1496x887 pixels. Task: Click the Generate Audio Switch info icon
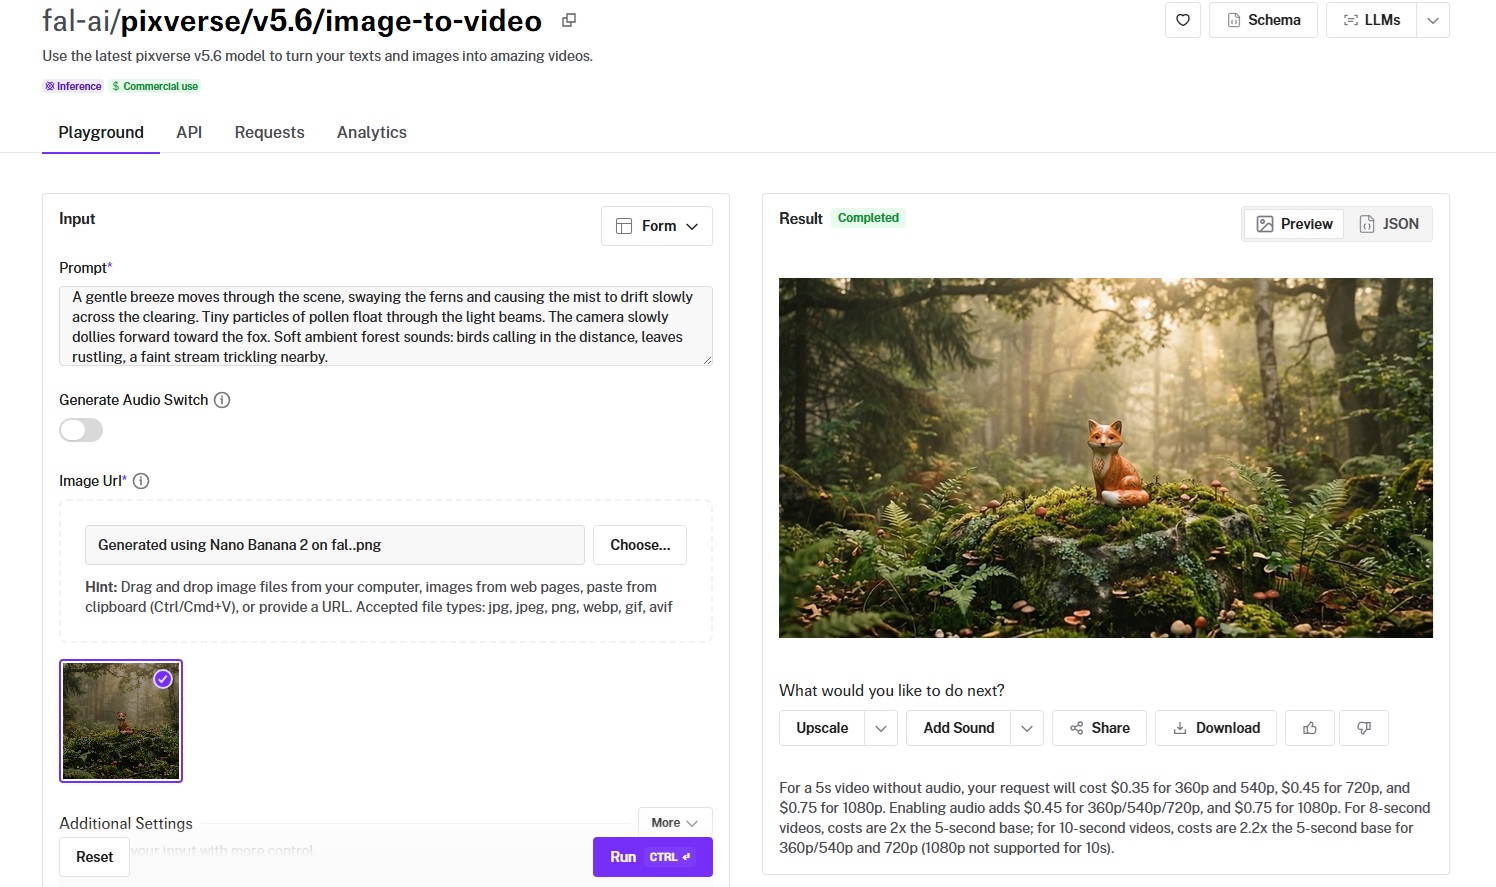222,400
